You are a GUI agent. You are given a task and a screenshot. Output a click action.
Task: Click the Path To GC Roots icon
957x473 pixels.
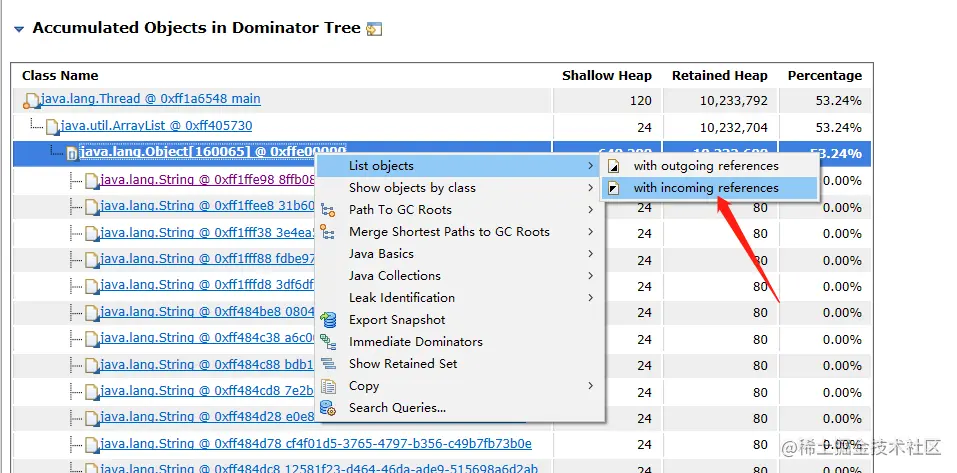pyautogui.click(x=328, y=211)
